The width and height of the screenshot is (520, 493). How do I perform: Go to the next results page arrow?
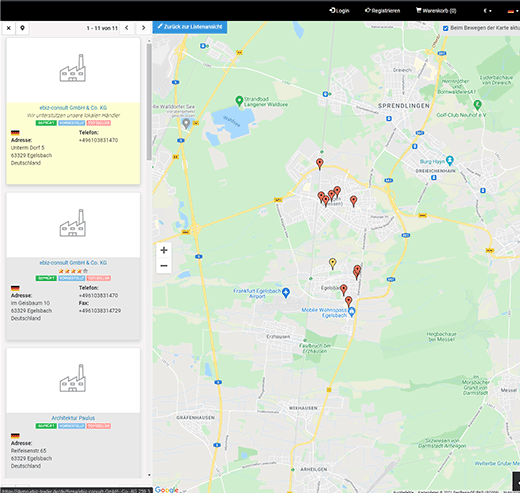pyautogui.click(x=143, y=28)
